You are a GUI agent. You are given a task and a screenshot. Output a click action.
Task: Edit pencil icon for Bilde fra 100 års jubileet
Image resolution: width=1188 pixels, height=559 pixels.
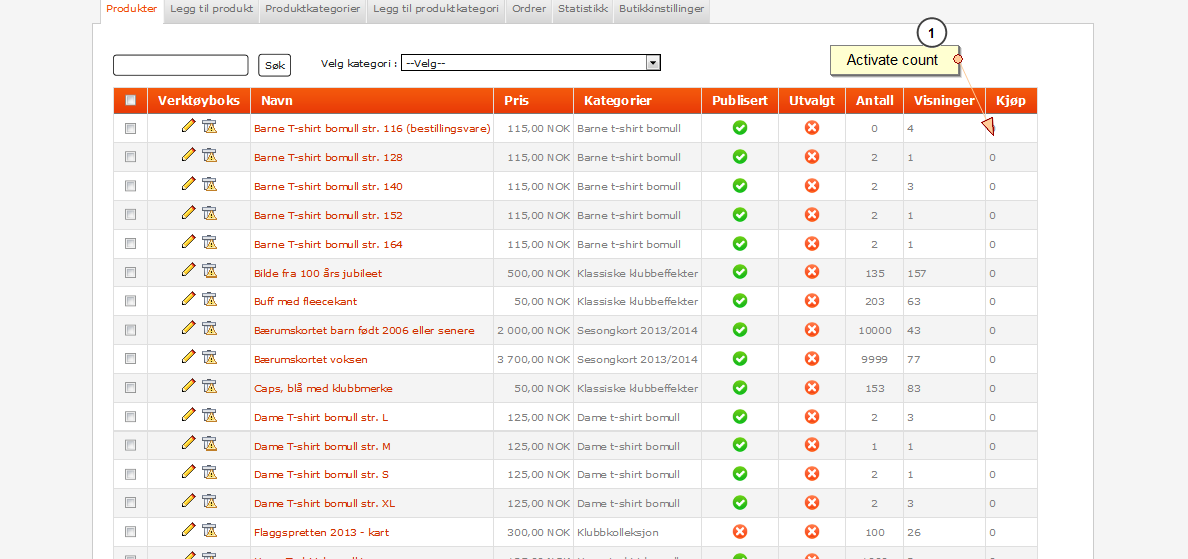point(189,270)
